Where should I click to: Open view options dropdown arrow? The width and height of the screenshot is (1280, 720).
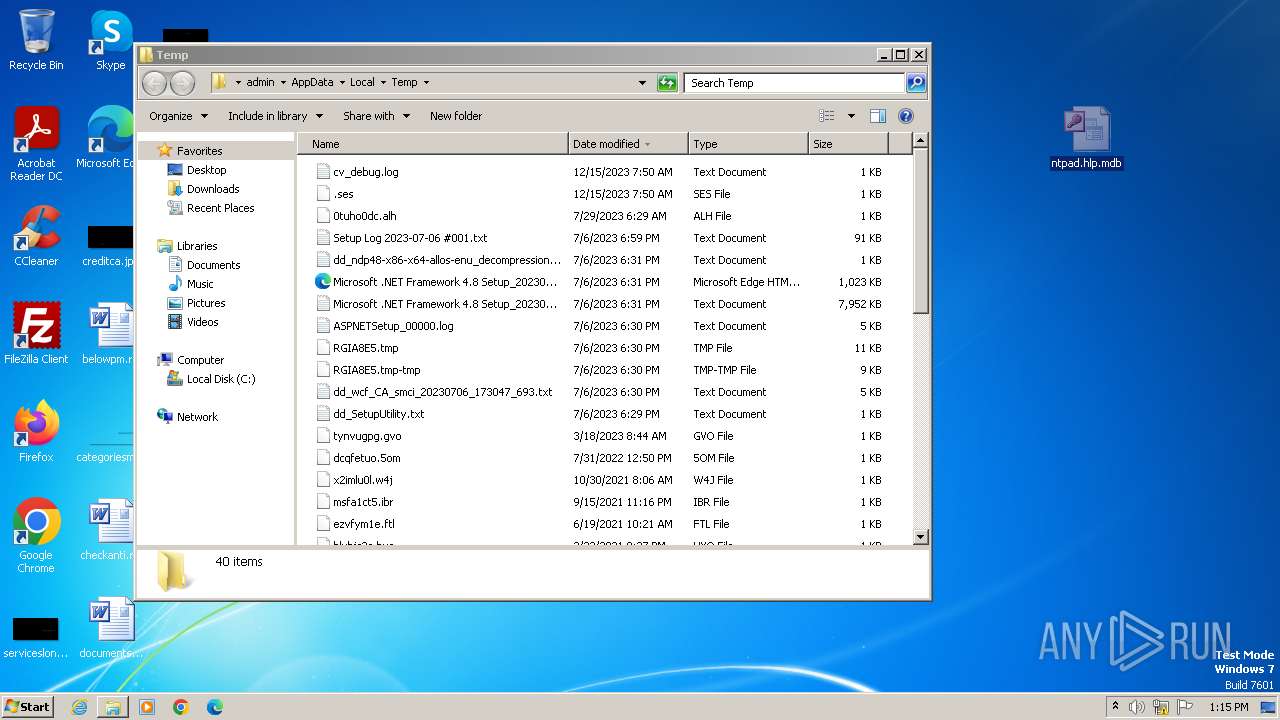coord(851,116)
